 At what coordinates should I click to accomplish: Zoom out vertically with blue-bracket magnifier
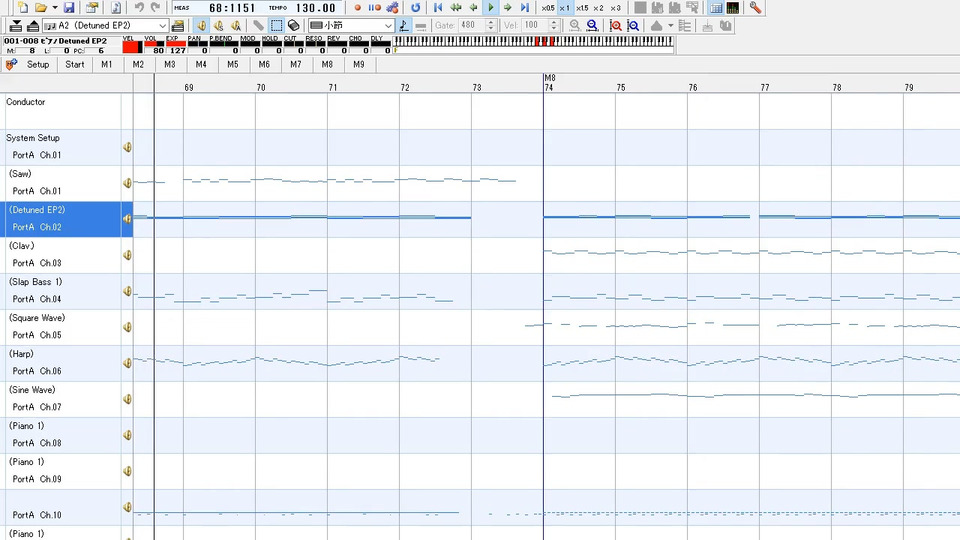pyautogui.click(x=633, y=26)
